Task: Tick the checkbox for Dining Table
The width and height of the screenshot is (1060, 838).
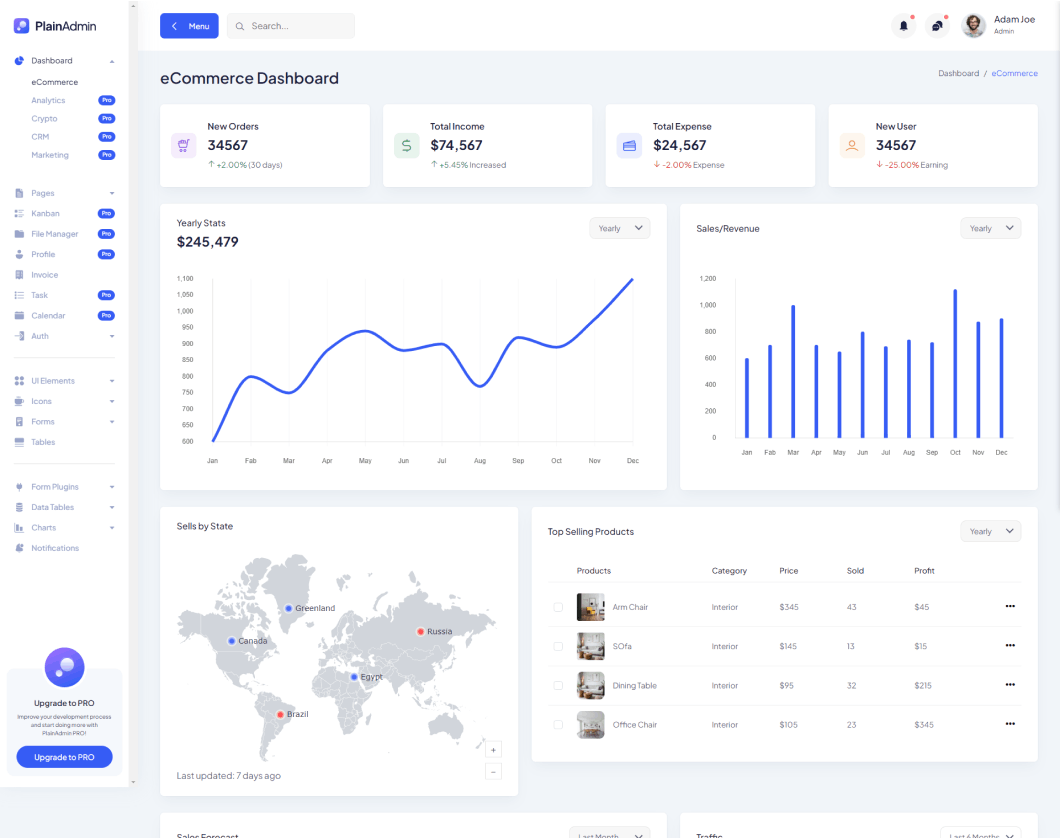Action: tap(558, 686)
